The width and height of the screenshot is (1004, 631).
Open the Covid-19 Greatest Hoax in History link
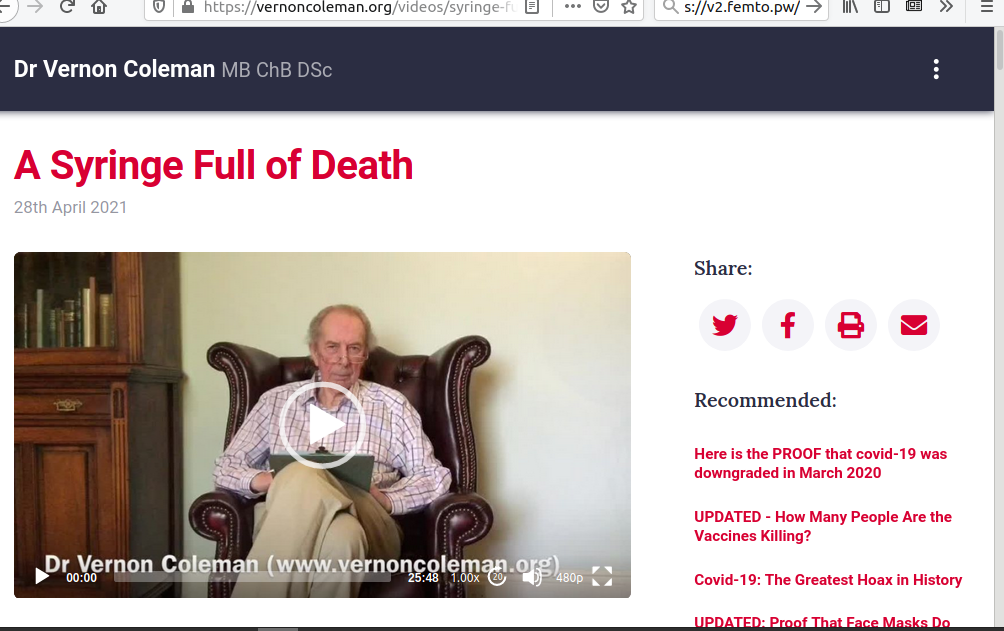tap(828, 580)
